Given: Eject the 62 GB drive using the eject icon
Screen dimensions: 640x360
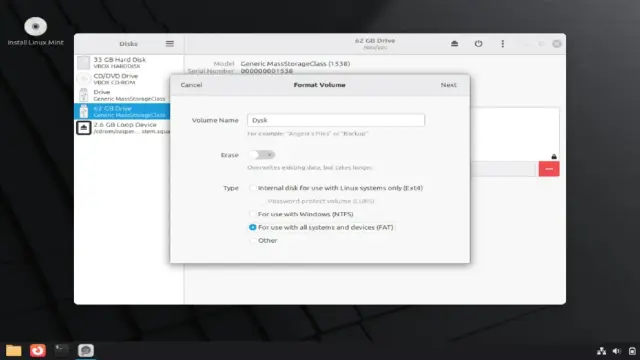Looking at the screenshot, I should (x=454, y=44).
